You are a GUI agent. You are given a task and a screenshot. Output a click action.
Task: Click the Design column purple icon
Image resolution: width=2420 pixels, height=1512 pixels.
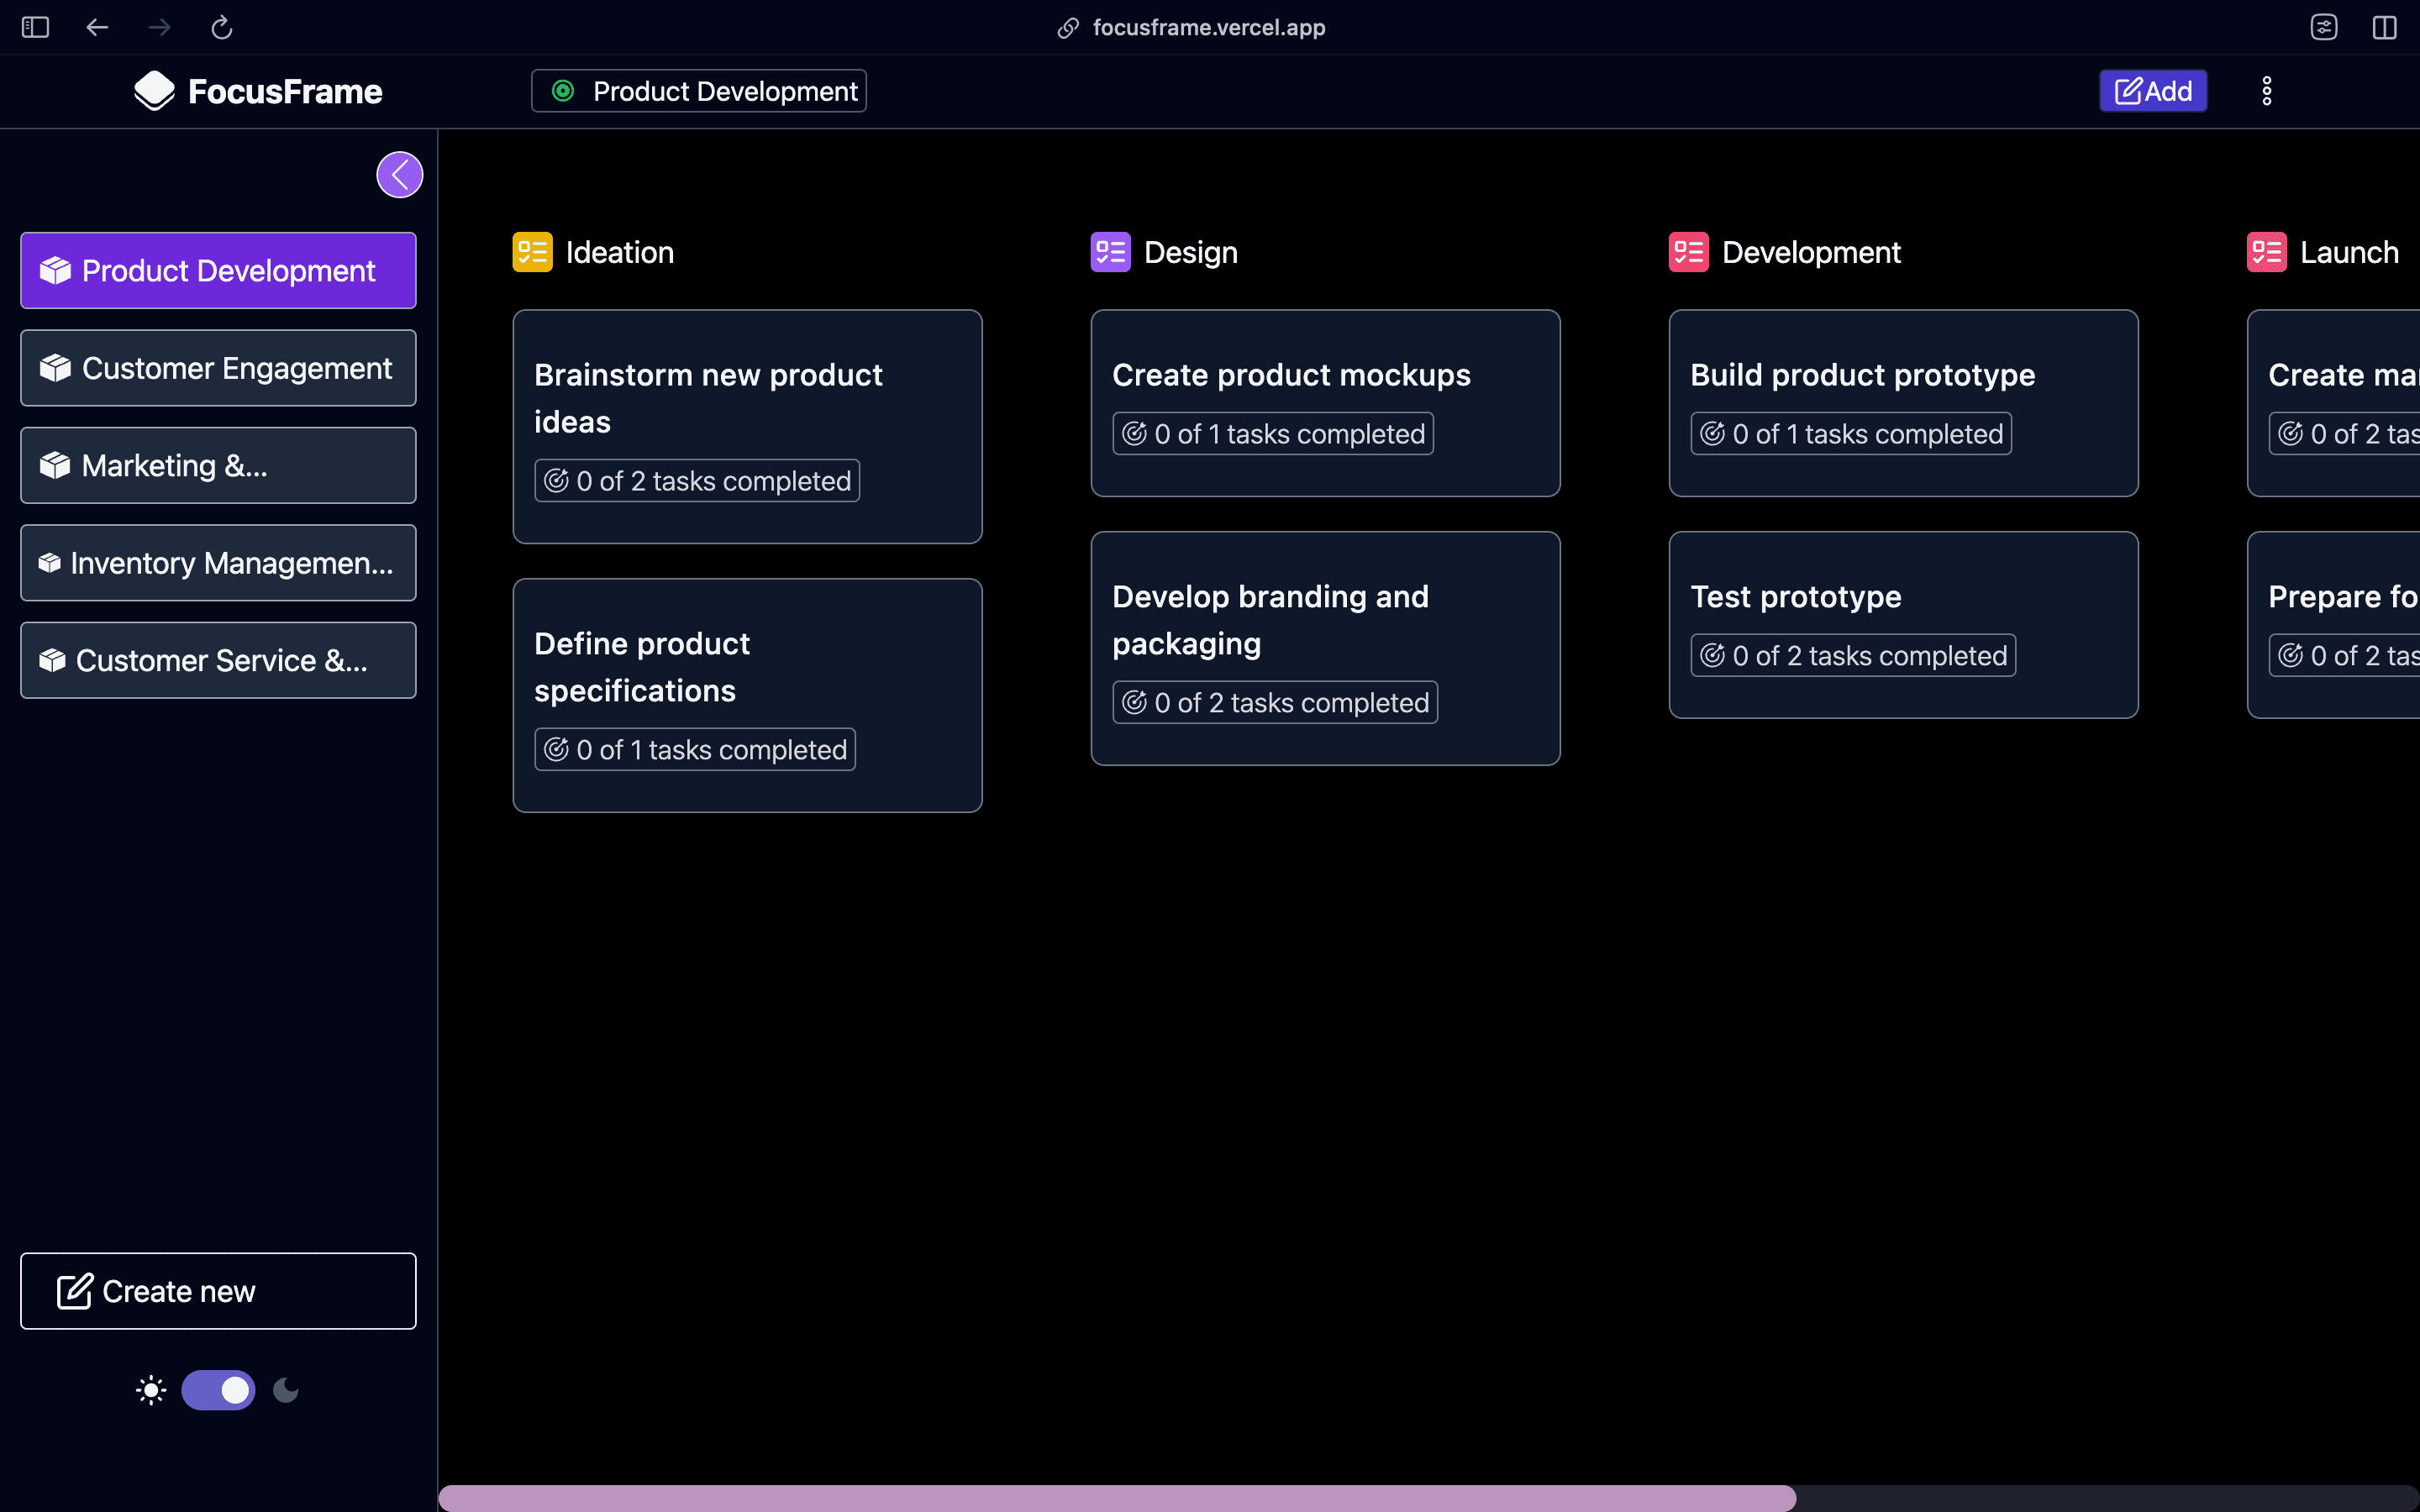pos(1110,252)
